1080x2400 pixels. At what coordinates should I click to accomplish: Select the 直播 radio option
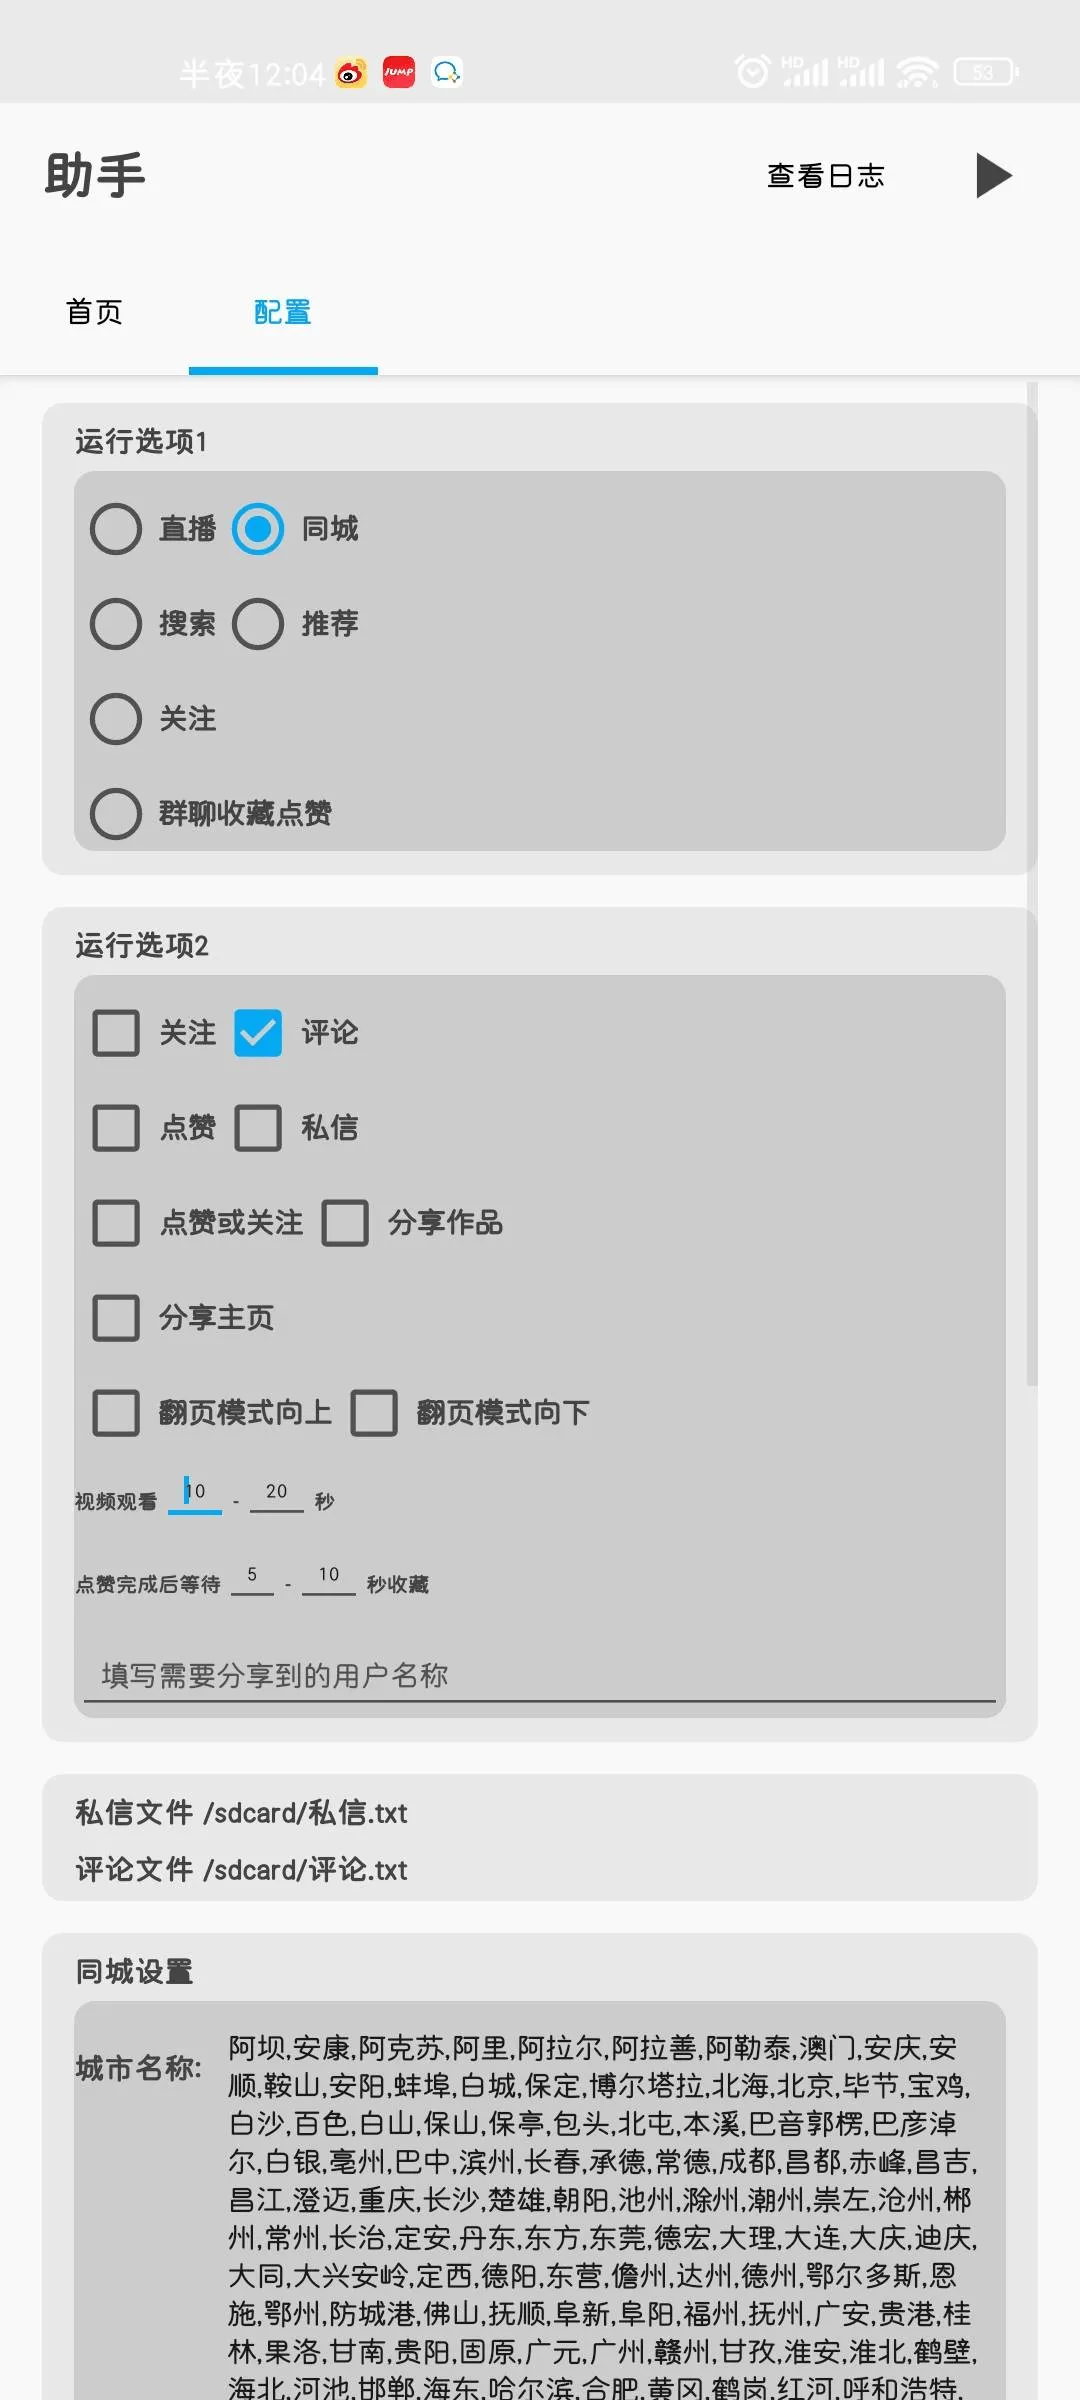pos(115,529)
